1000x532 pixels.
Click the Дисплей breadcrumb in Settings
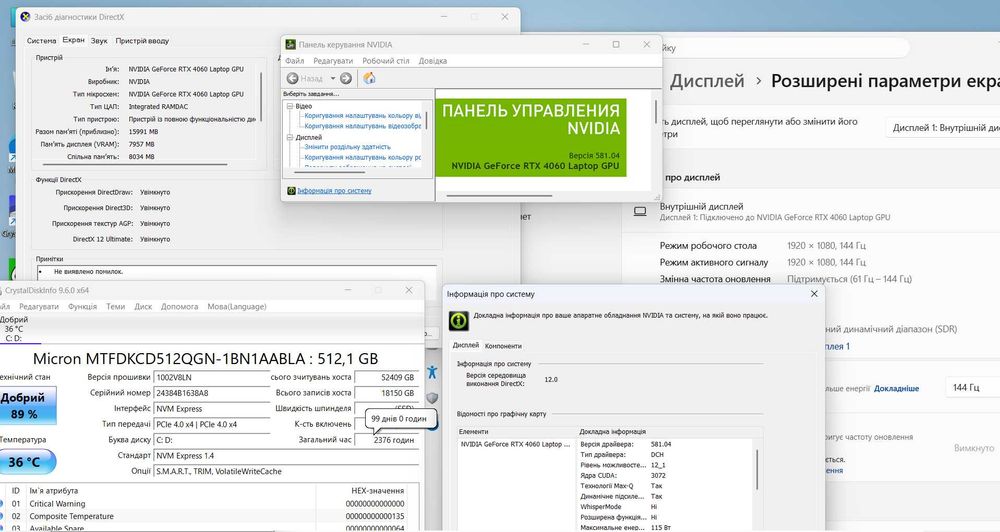(x=707, y=81)
